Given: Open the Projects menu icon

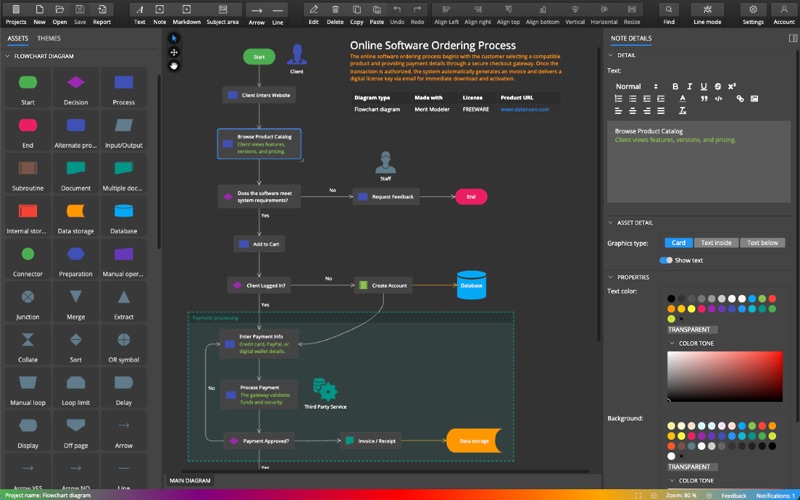Looking at the screenshot, I should pyautogui.click(x=16, y=10).
